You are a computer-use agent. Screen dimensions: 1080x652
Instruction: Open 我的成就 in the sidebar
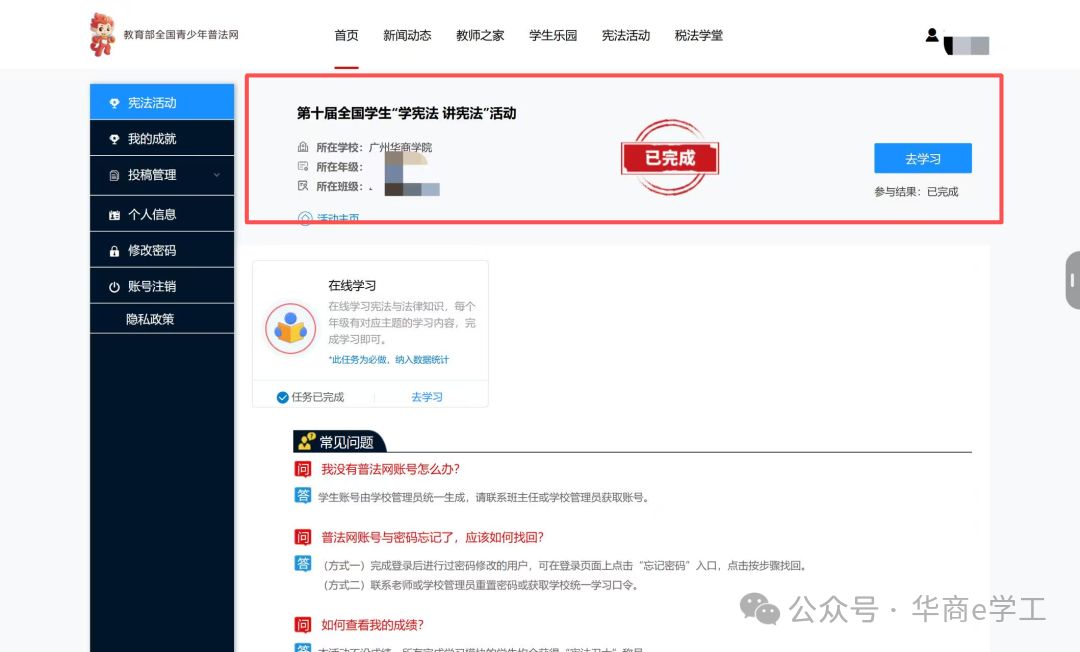152,139
